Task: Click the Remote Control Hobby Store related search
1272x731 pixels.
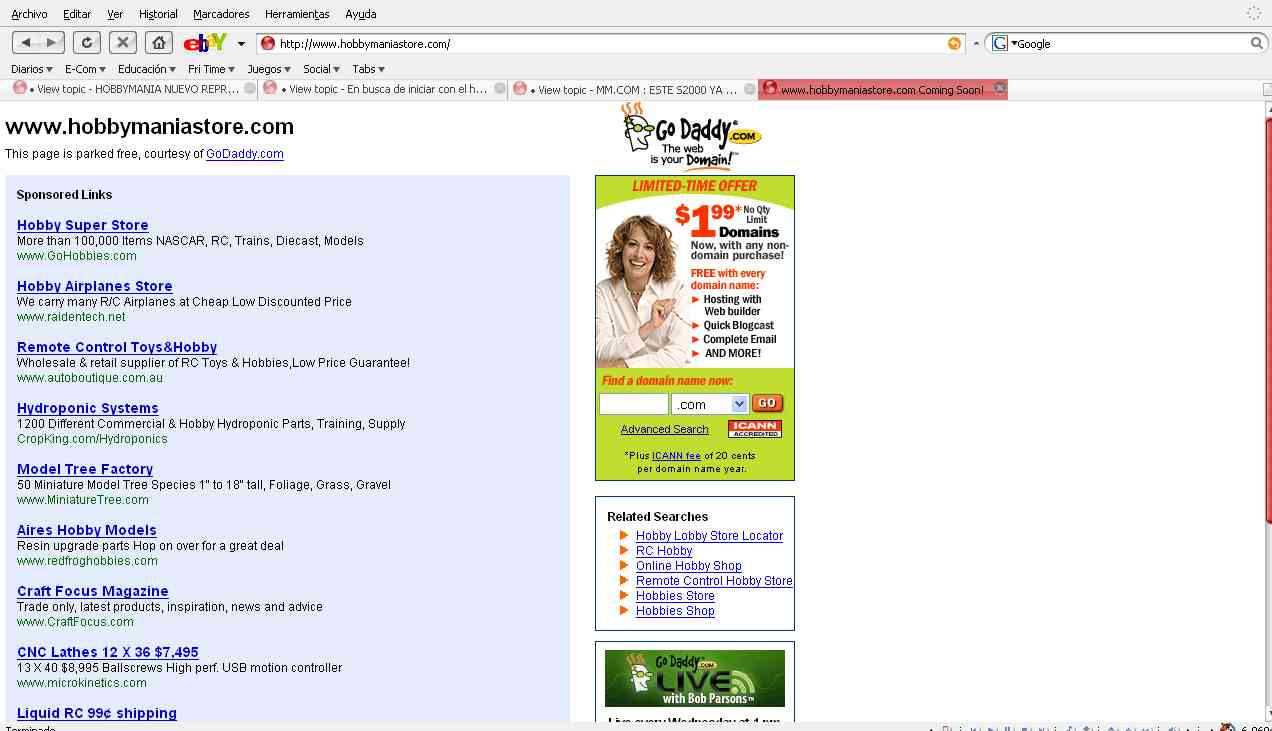Action: (x=714, y=581)
